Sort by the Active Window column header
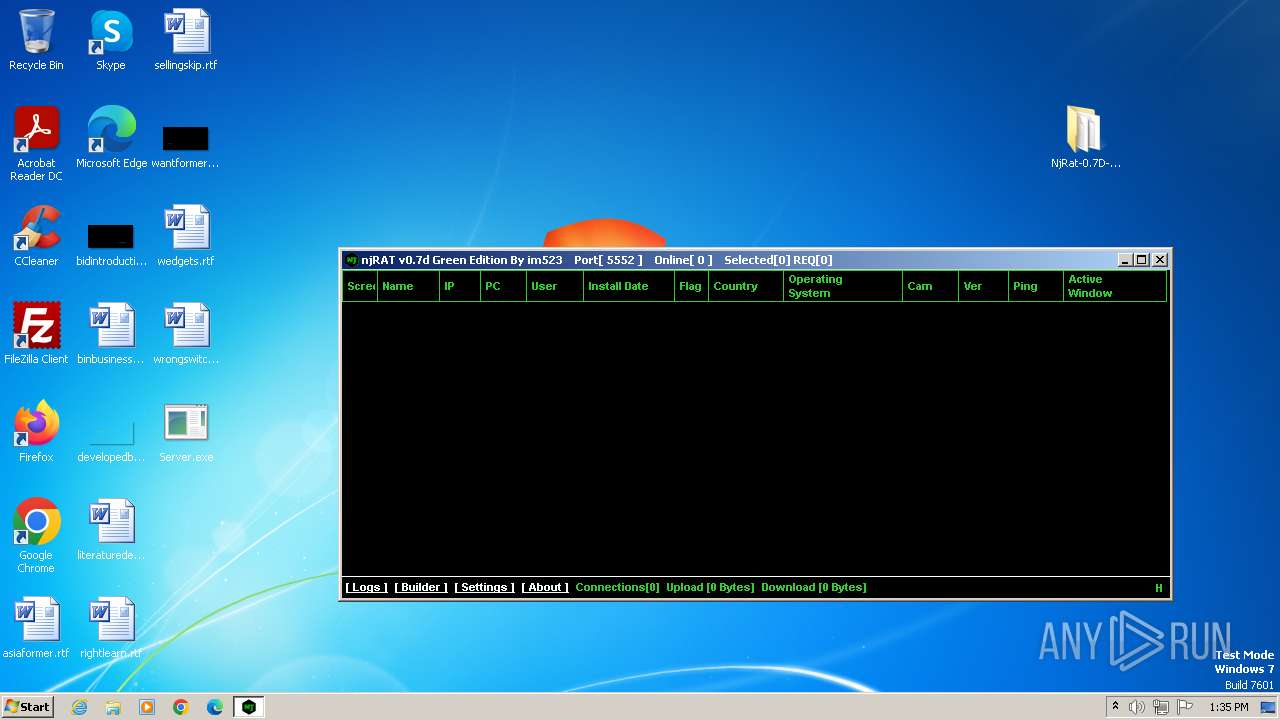1280x720 pixels. (1115, 286)
